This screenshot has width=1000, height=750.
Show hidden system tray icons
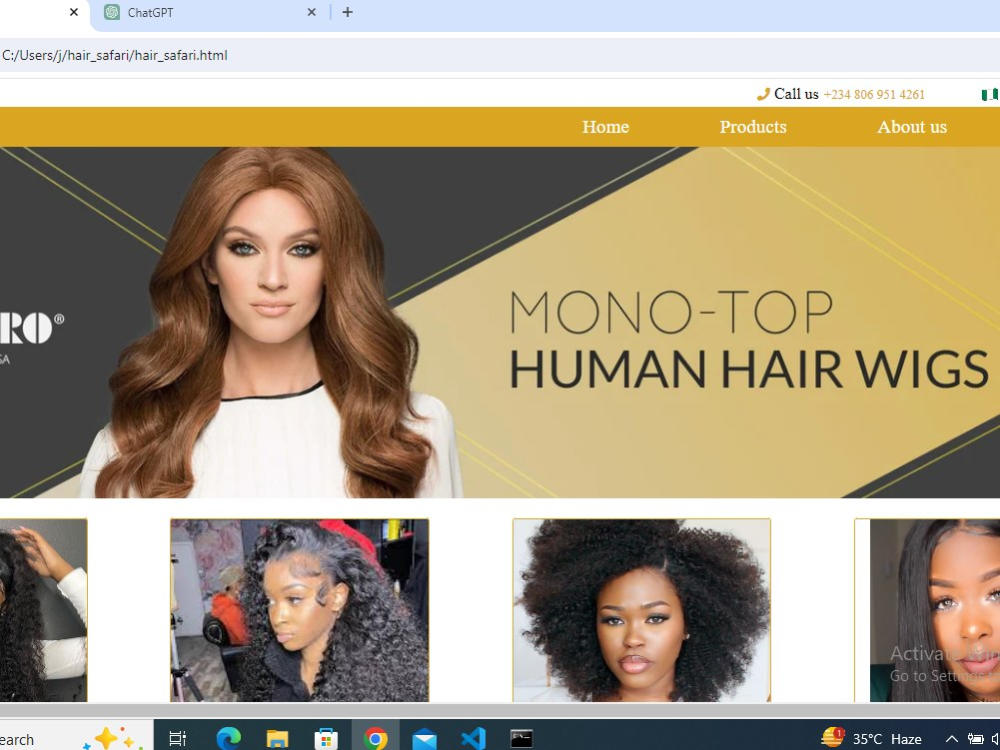pyautogui.click(x=952, y=739)
